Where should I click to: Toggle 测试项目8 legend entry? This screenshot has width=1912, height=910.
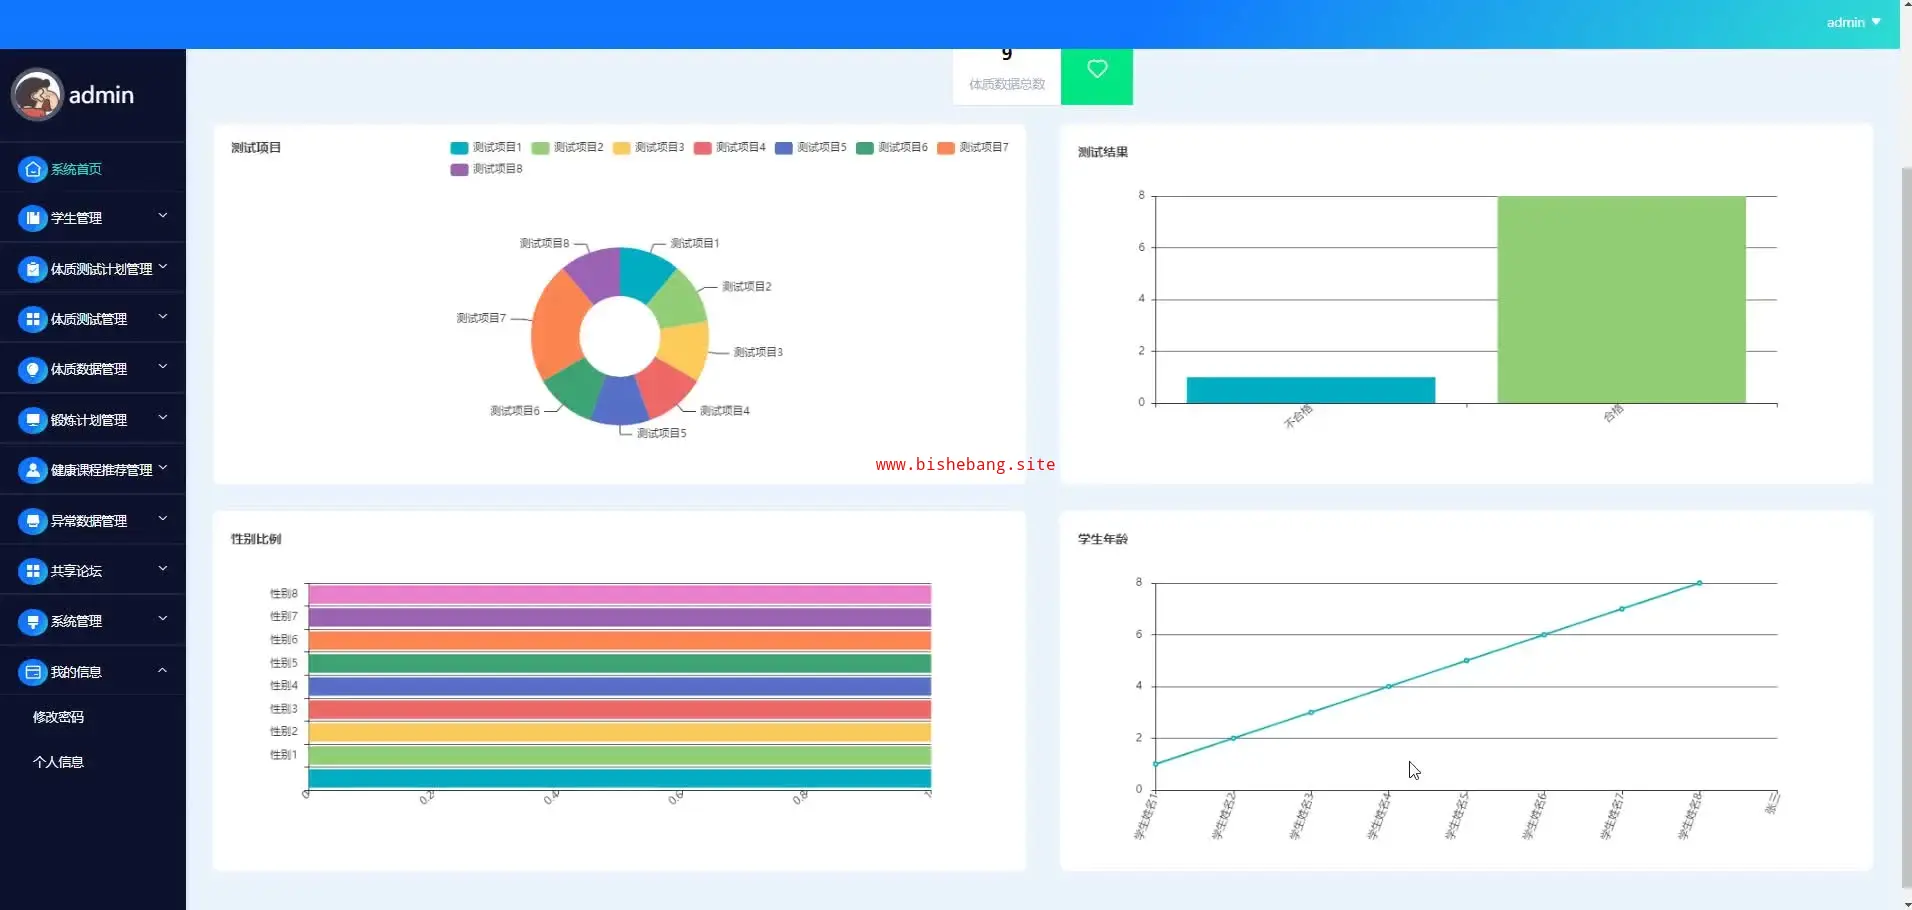(486, 170)
